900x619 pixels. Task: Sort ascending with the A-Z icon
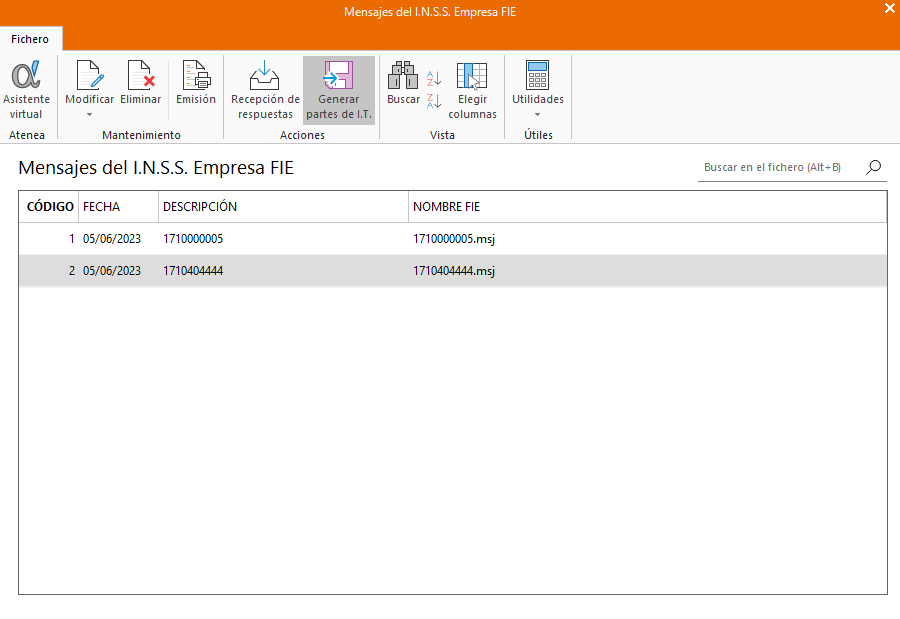point(434,78)
